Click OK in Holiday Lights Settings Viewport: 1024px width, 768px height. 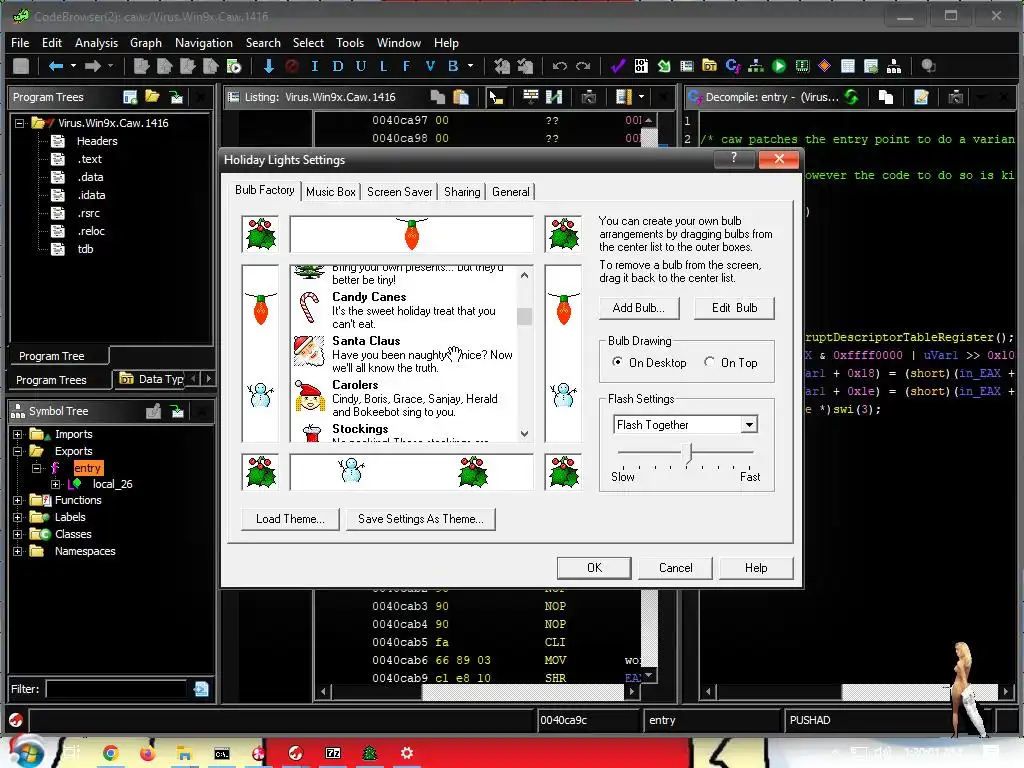coord(594,568)
